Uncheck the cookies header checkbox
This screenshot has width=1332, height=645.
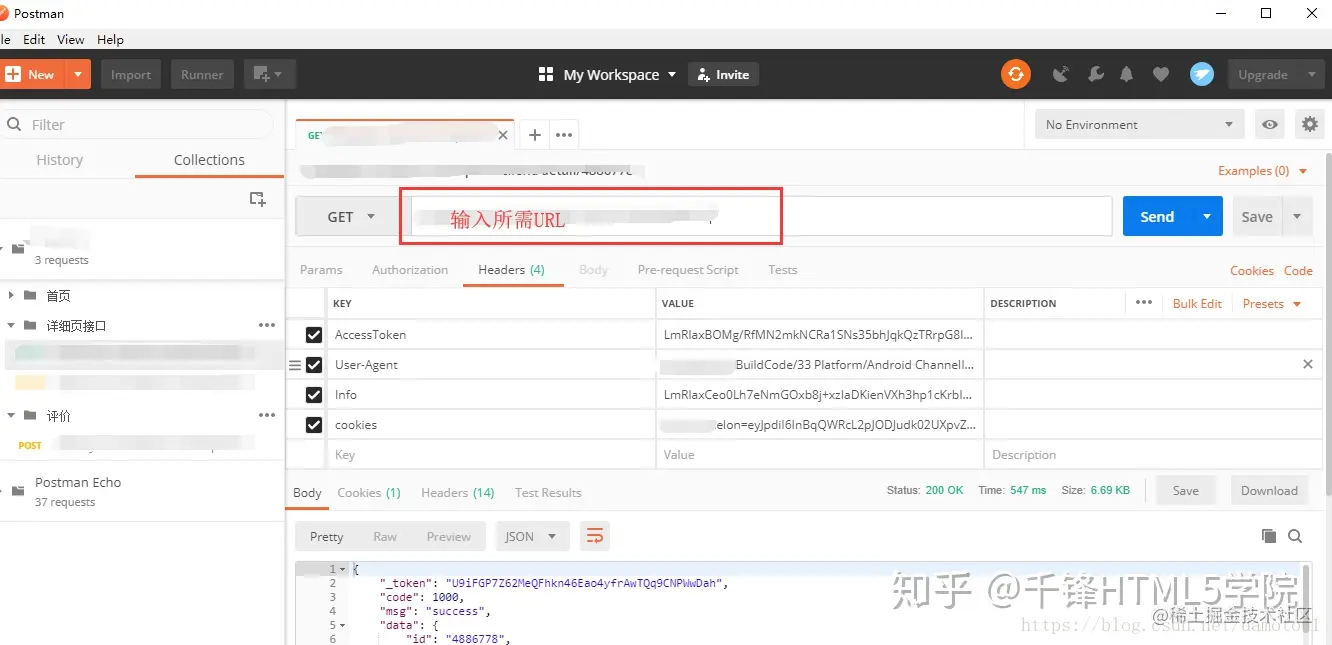pos(314,425)
